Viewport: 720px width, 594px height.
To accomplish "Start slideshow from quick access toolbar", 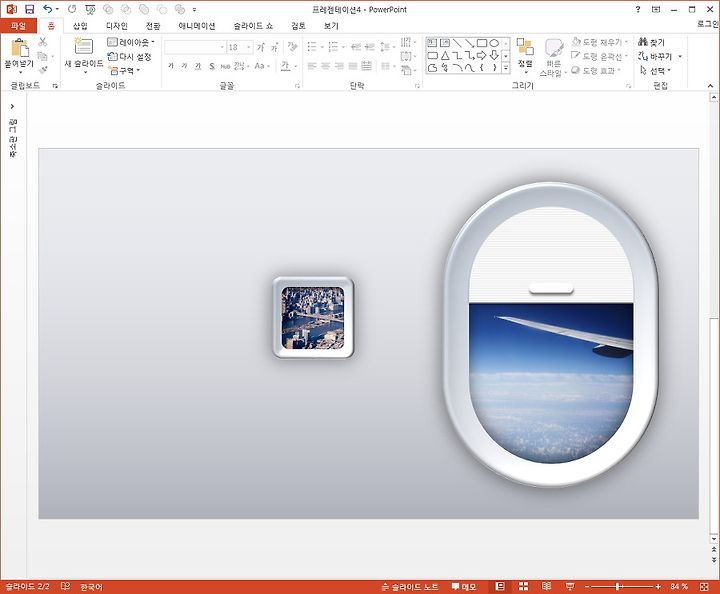I will tap(90, 9).
